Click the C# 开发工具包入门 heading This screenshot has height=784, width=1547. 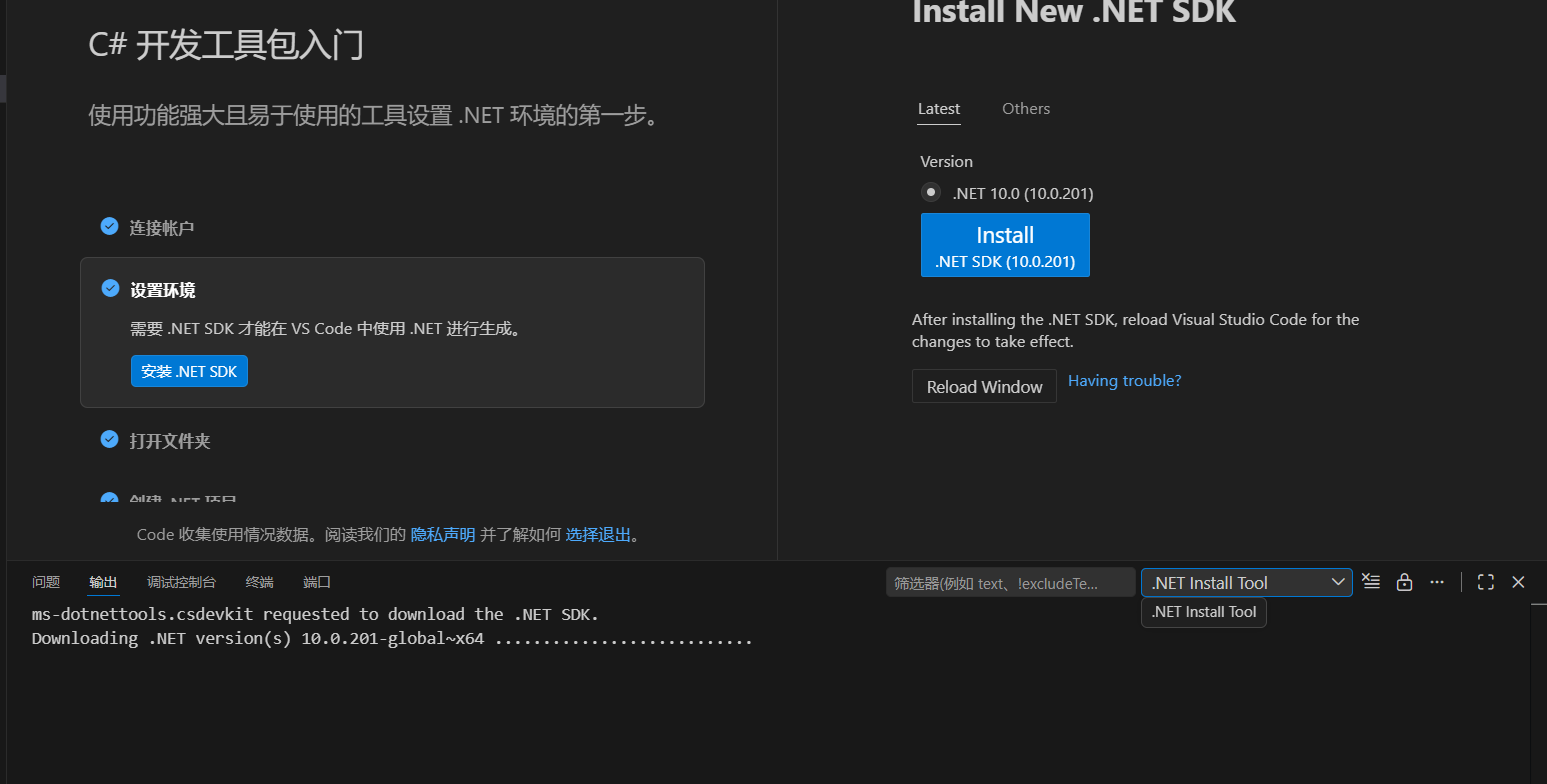tap(226, 45)
